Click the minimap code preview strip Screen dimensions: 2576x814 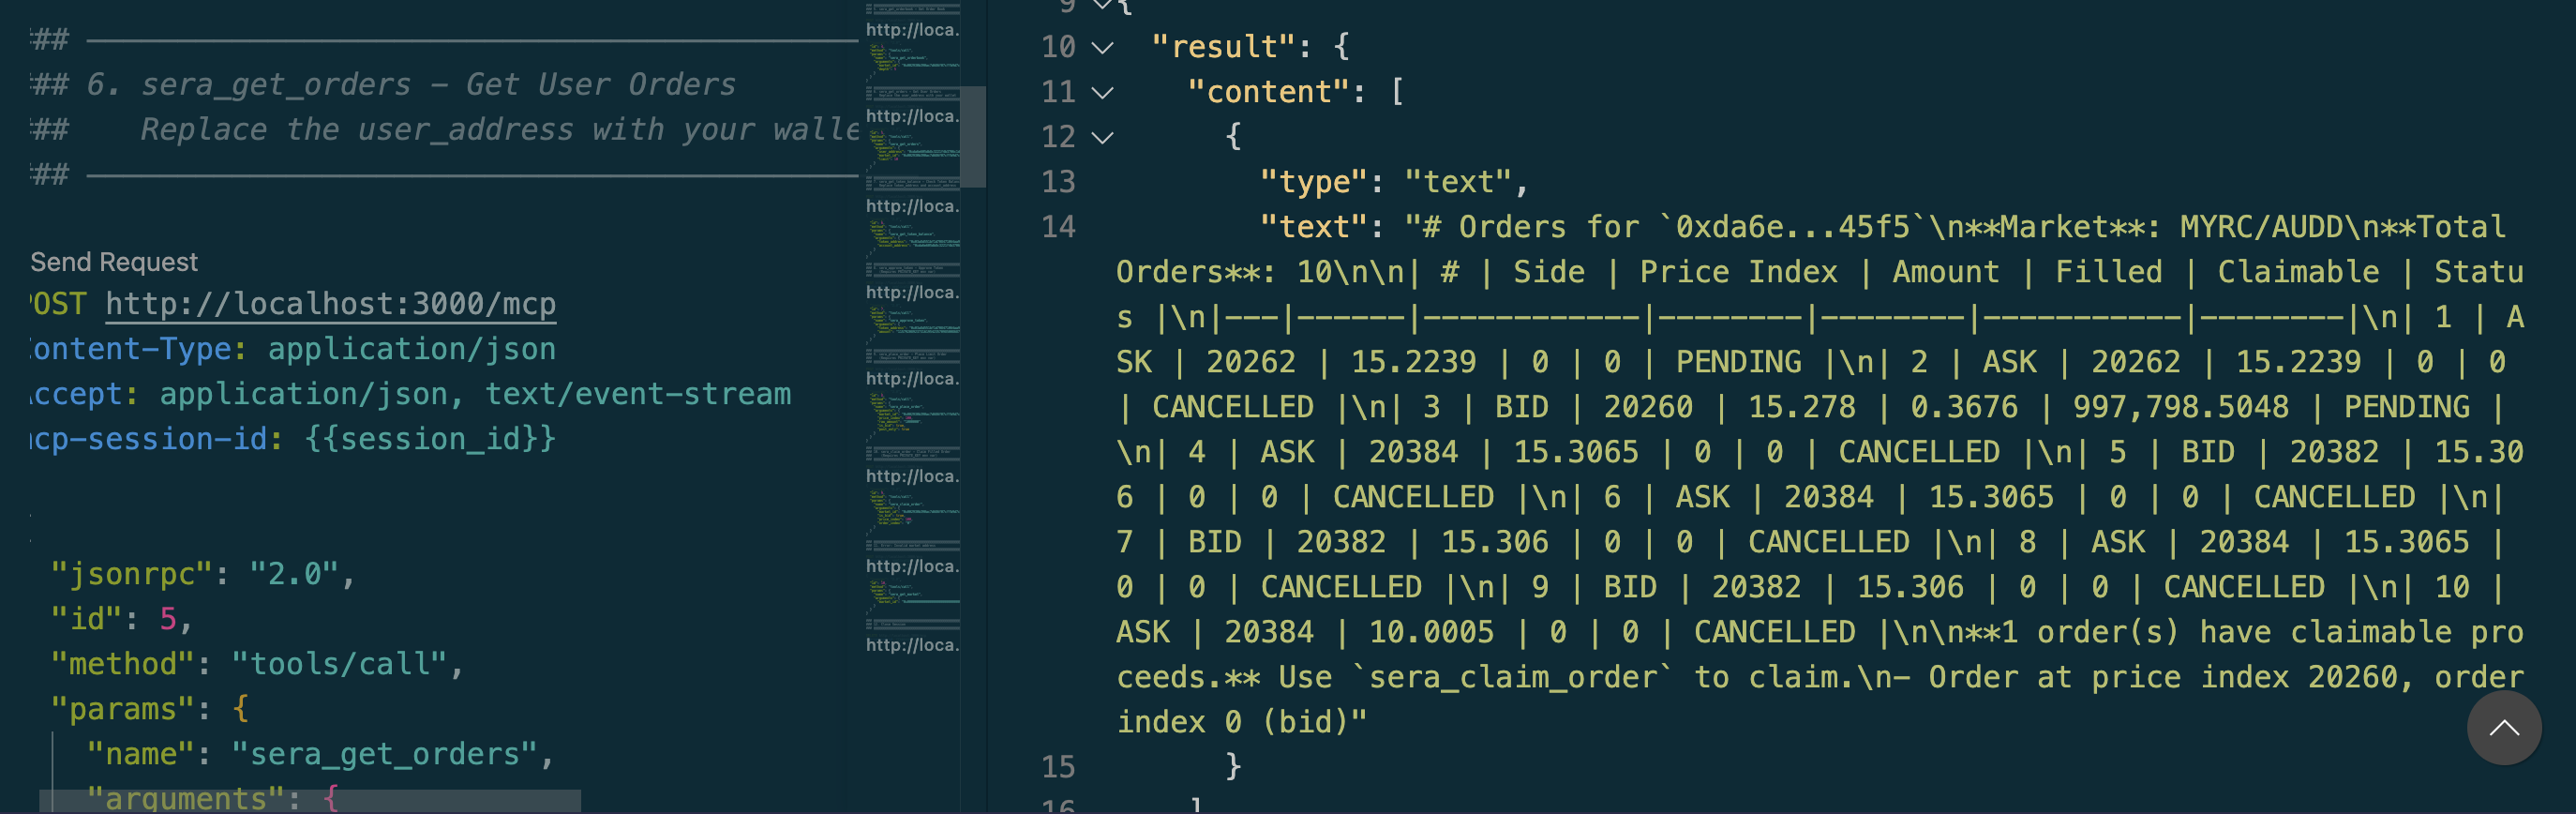pyautogui.click(x=913, y=330)
